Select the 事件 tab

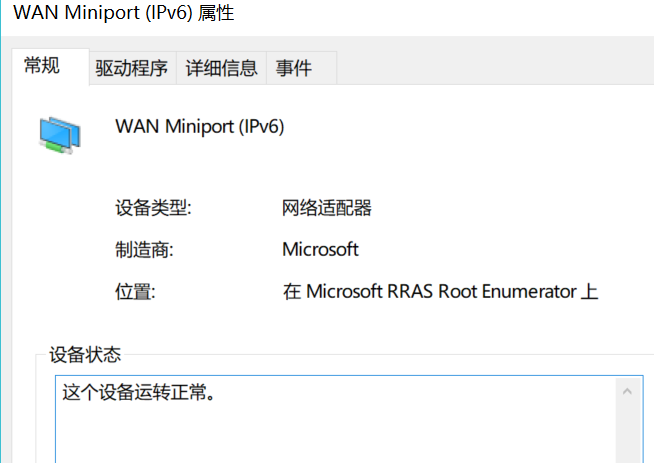coord(294,68)
